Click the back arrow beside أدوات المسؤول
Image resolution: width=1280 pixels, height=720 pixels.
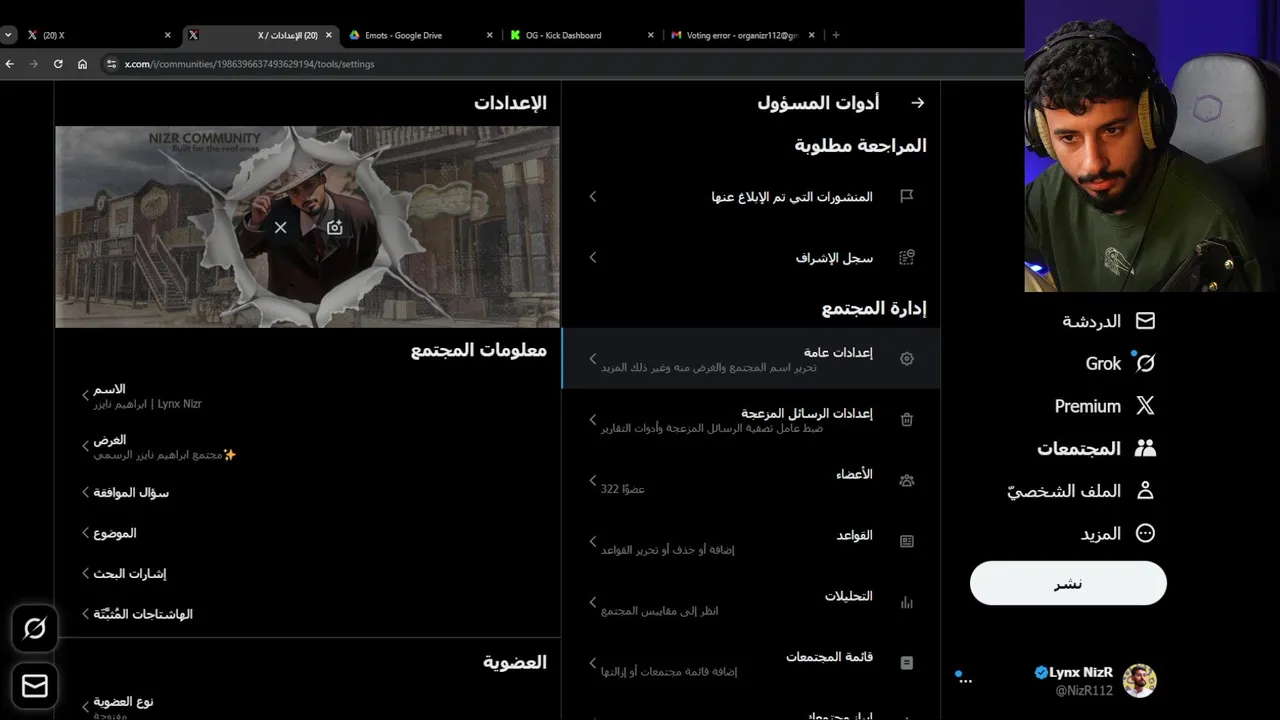coord(918,103)
